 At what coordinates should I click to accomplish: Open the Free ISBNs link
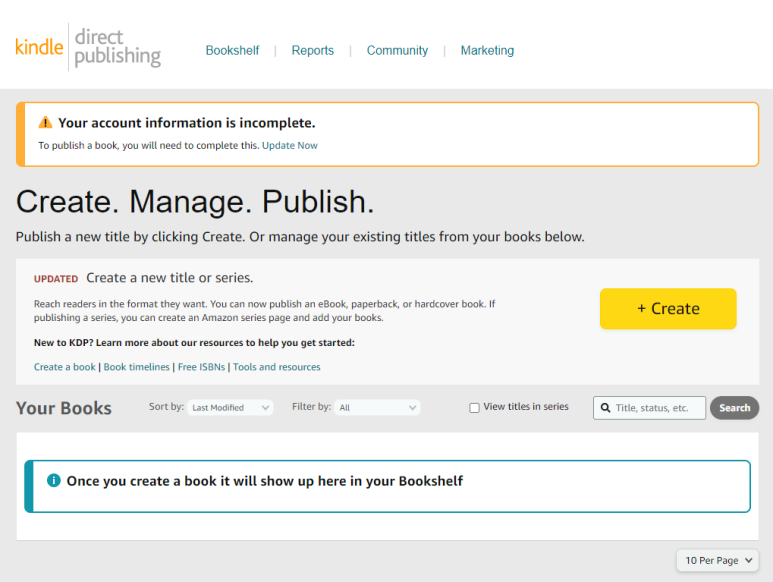[201, 367]
